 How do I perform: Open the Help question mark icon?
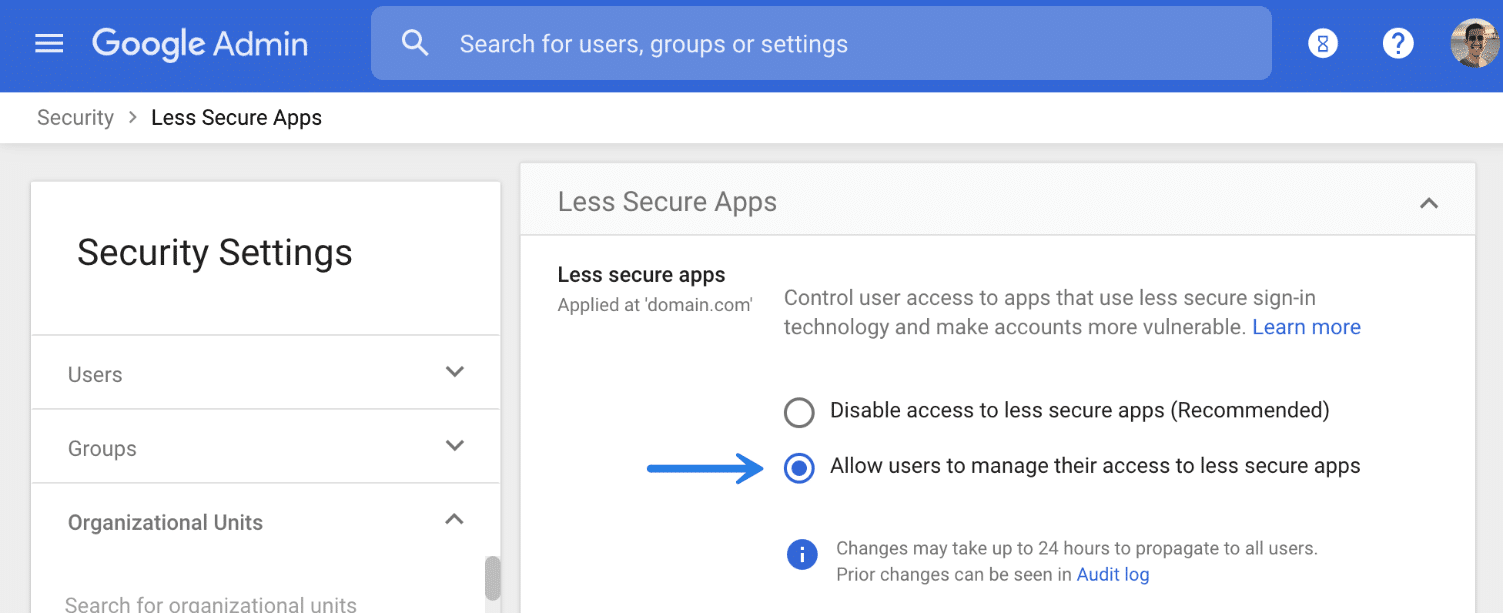coord(1397,43)
